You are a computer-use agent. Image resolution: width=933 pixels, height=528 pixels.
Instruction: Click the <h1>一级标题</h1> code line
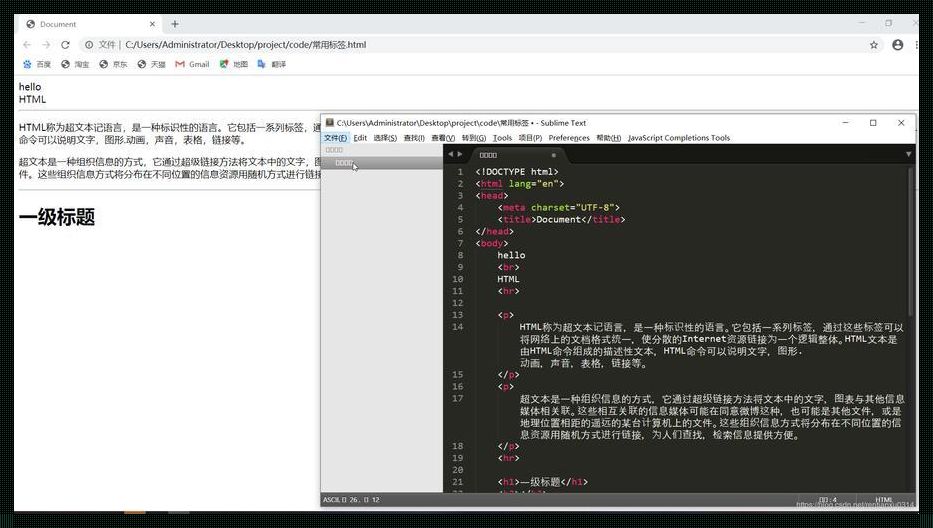click(x=542, y=482)
